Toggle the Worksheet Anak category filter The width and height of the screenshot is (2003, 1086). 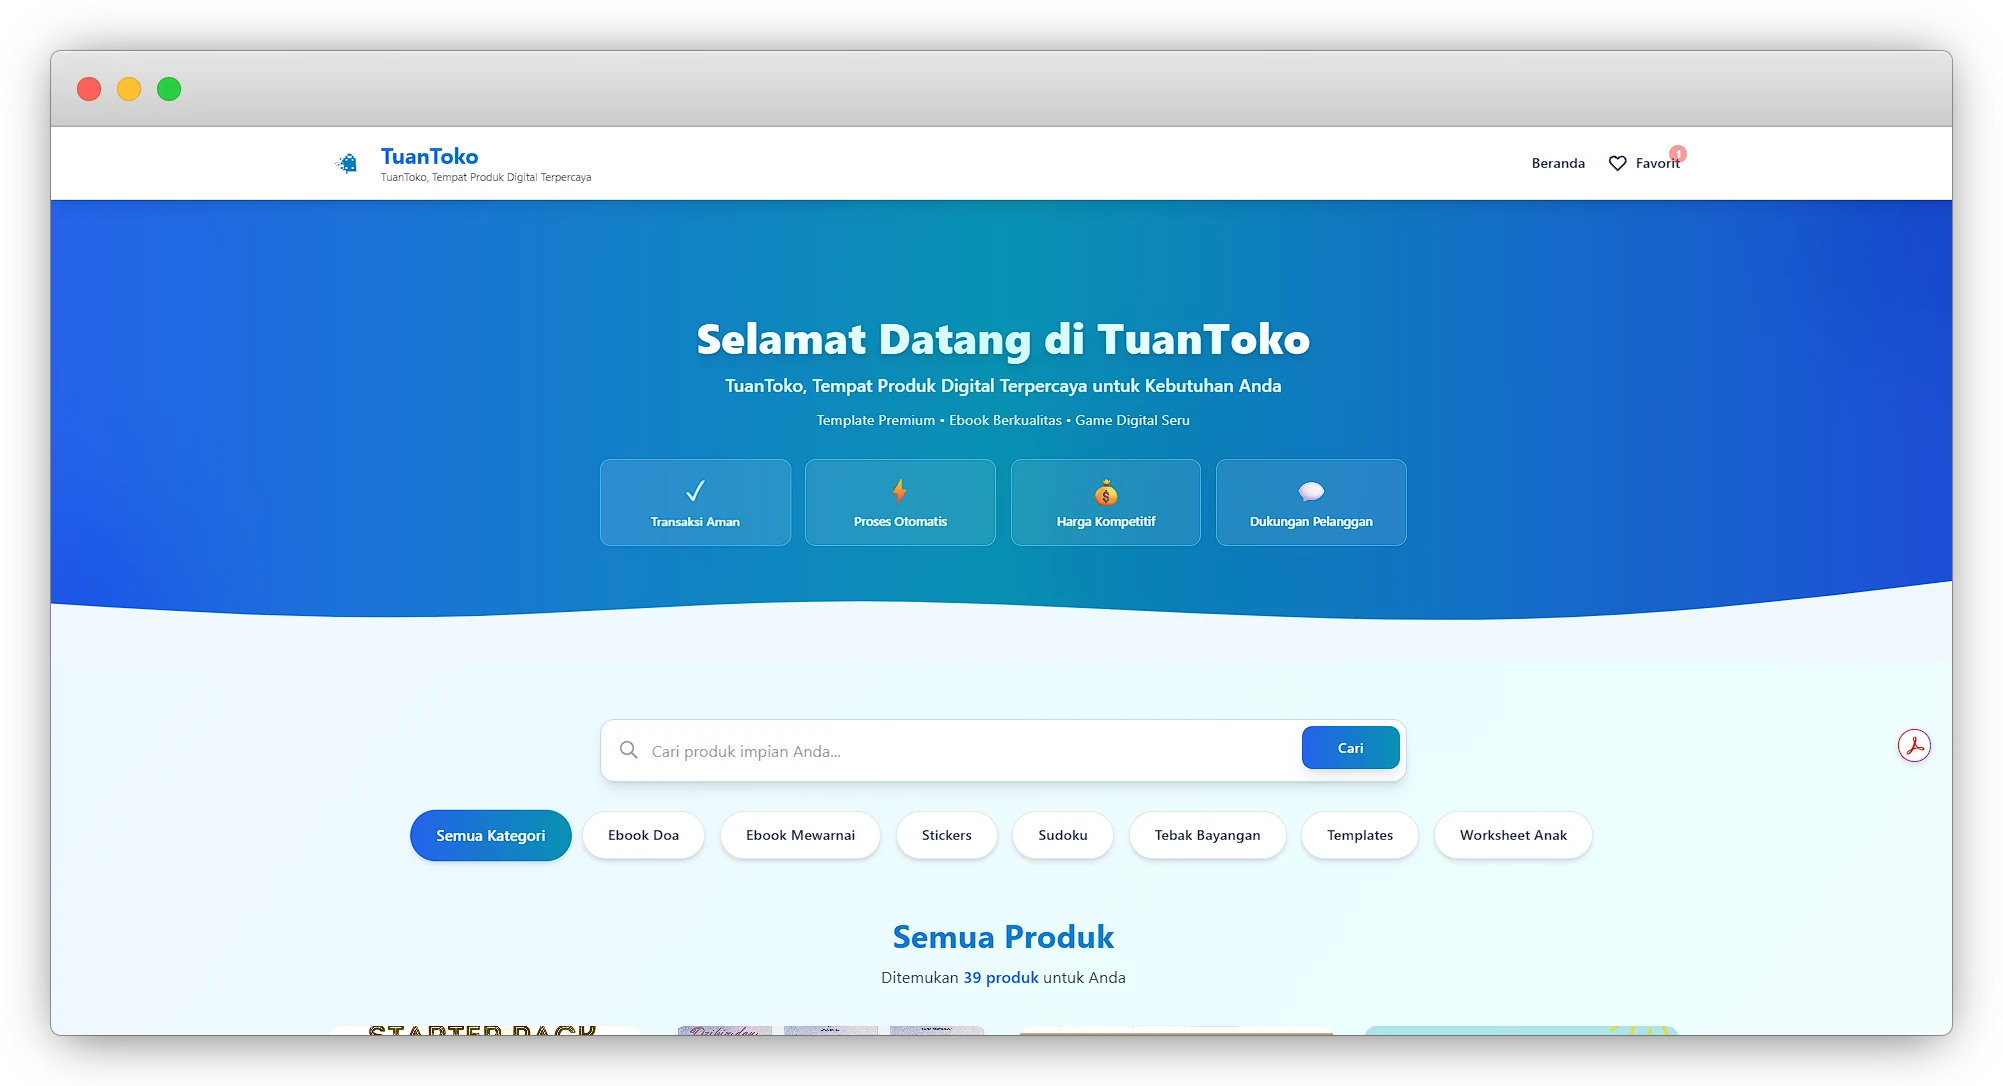coord(1513,835)
